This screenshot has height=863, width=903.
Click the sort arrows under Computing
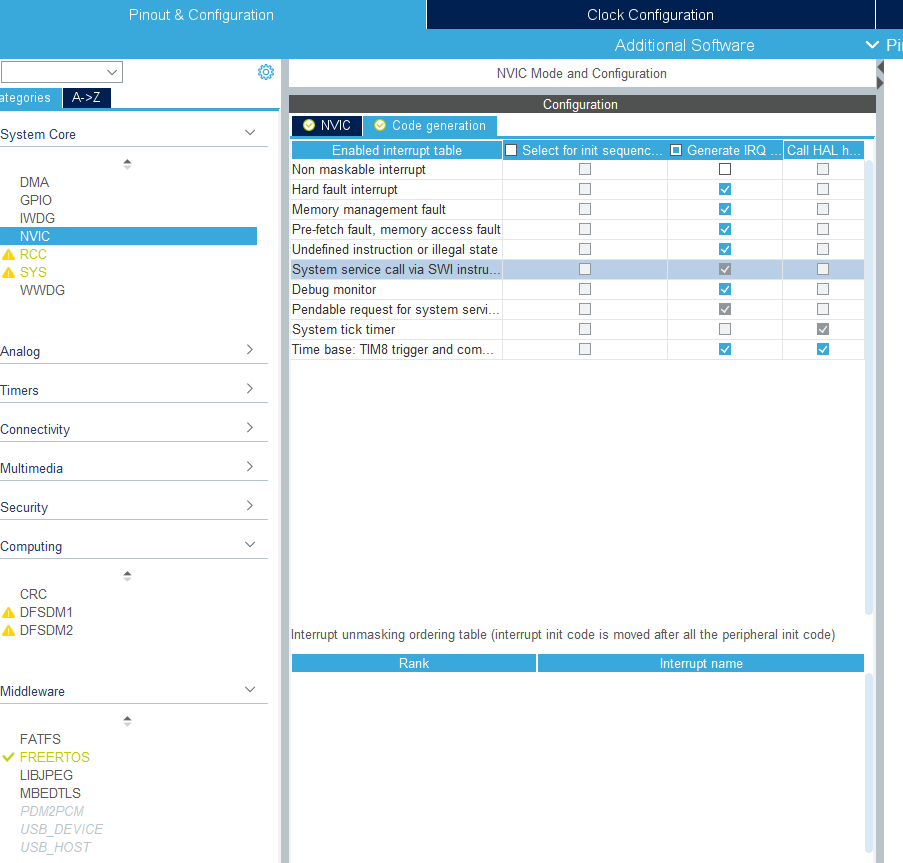coord(127,576)
